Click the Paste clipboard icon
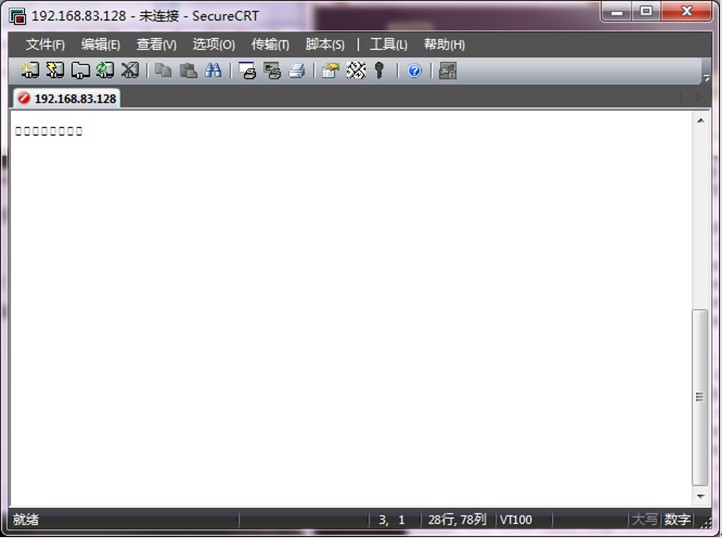This screenshot has height=538, width=722. (x=188, y=70)
